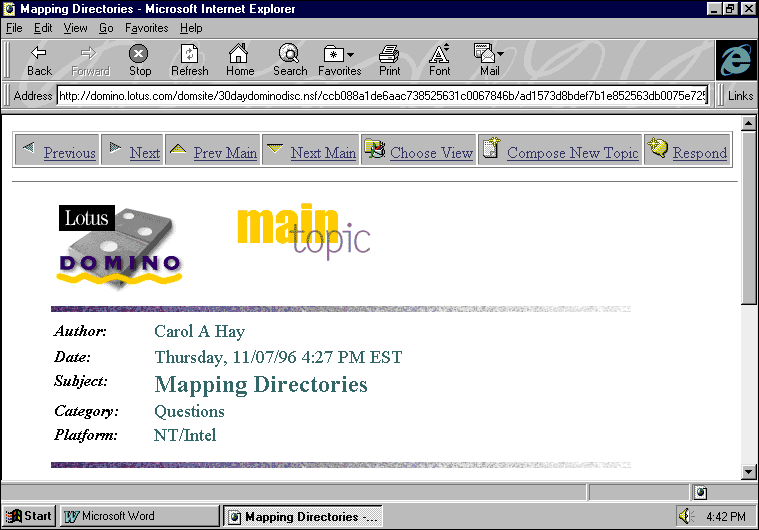Follow the Compose New Topic link
The height and width of the screenshot is (530, 759).
coord(572,153)
